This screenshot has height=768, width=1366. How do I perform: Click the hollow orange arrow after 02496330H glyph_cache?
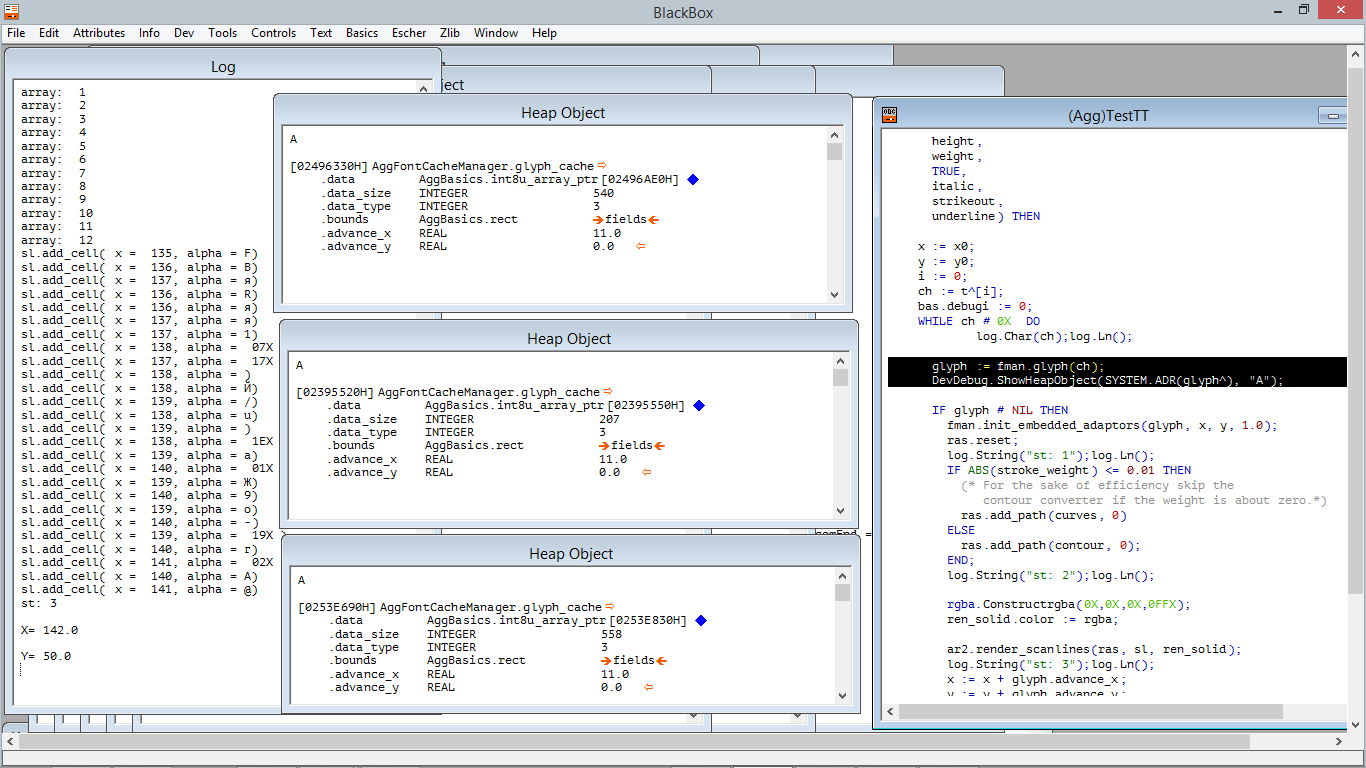click(602, 166)
